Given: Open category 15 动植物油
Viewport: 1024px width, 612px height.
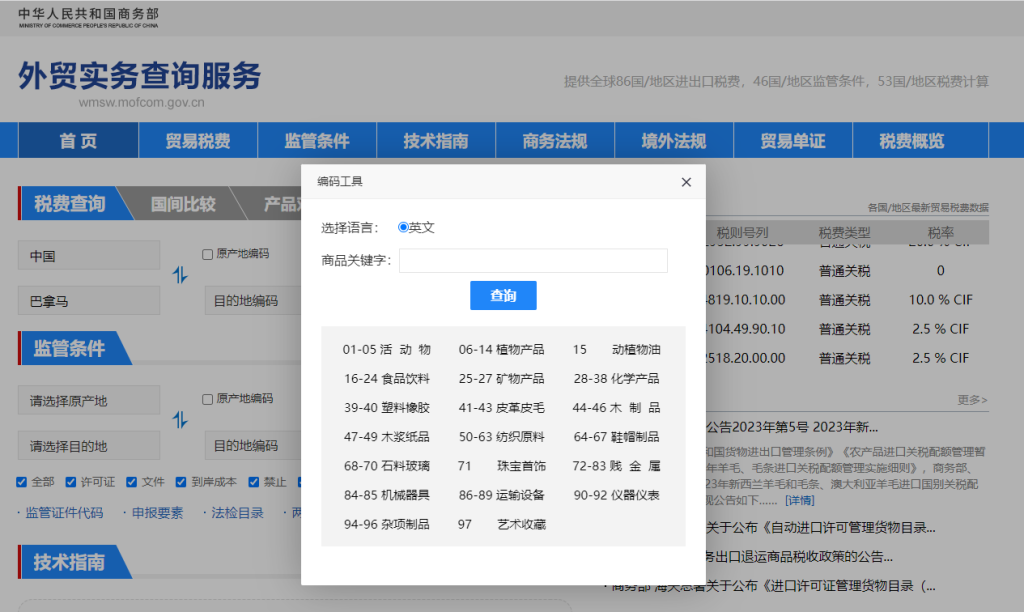Looking at the screenshot, I should pyautogui.click(x=616, y=349).
